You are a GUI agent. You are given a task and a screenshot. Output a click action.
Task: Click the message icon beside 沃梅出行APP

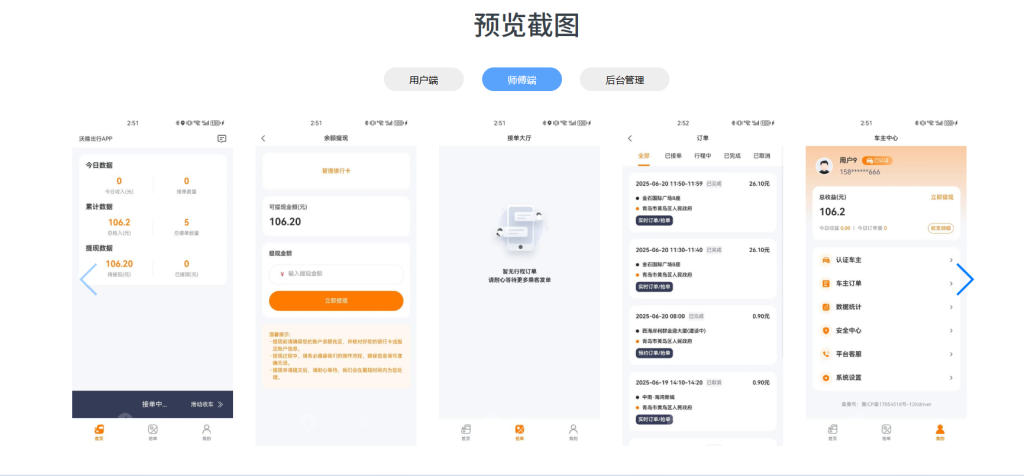coord(221,139)
